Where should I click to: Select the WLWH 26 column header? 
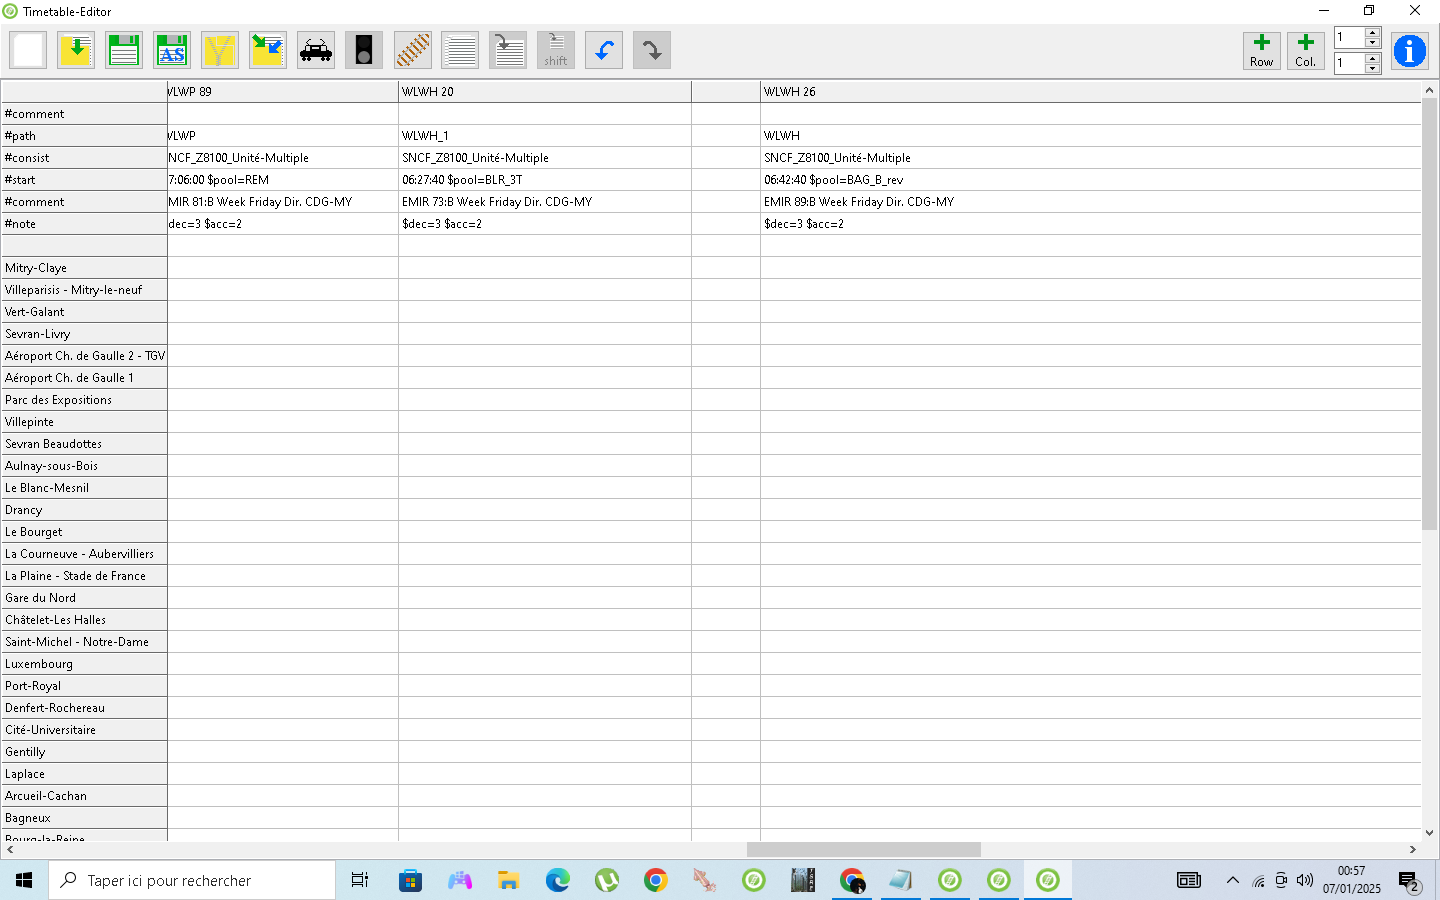pyautogui.click(x=1090, y=91)
